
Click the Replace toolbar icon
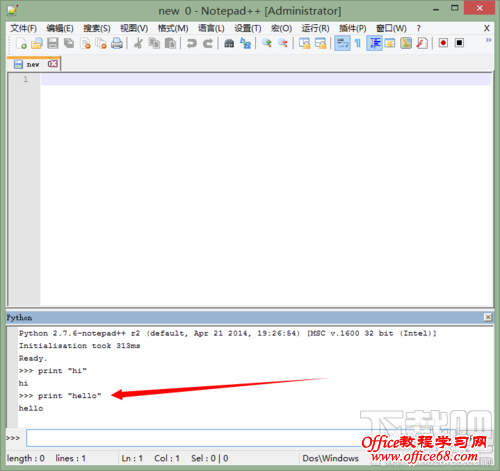point(246,43)
